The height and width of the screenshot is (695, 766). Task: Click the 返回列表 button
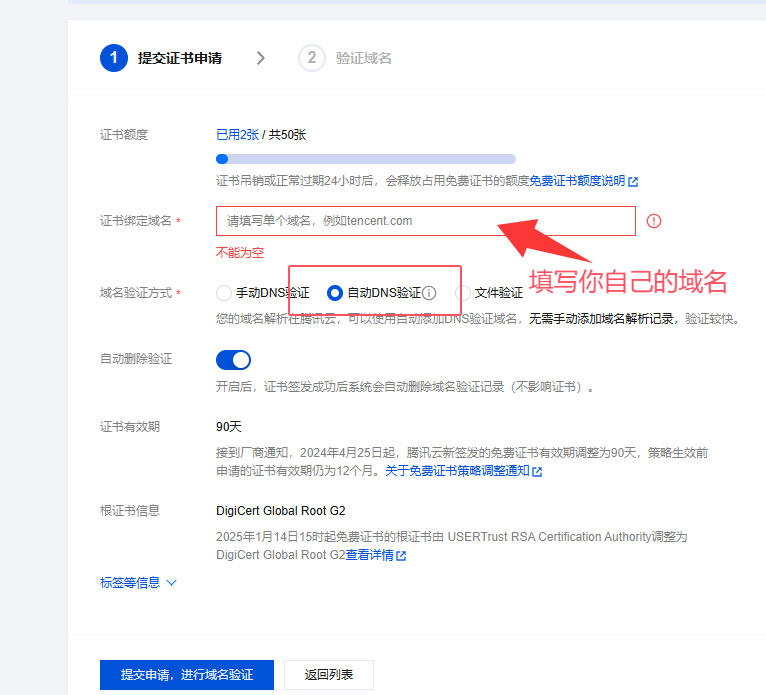coord(329,675)
